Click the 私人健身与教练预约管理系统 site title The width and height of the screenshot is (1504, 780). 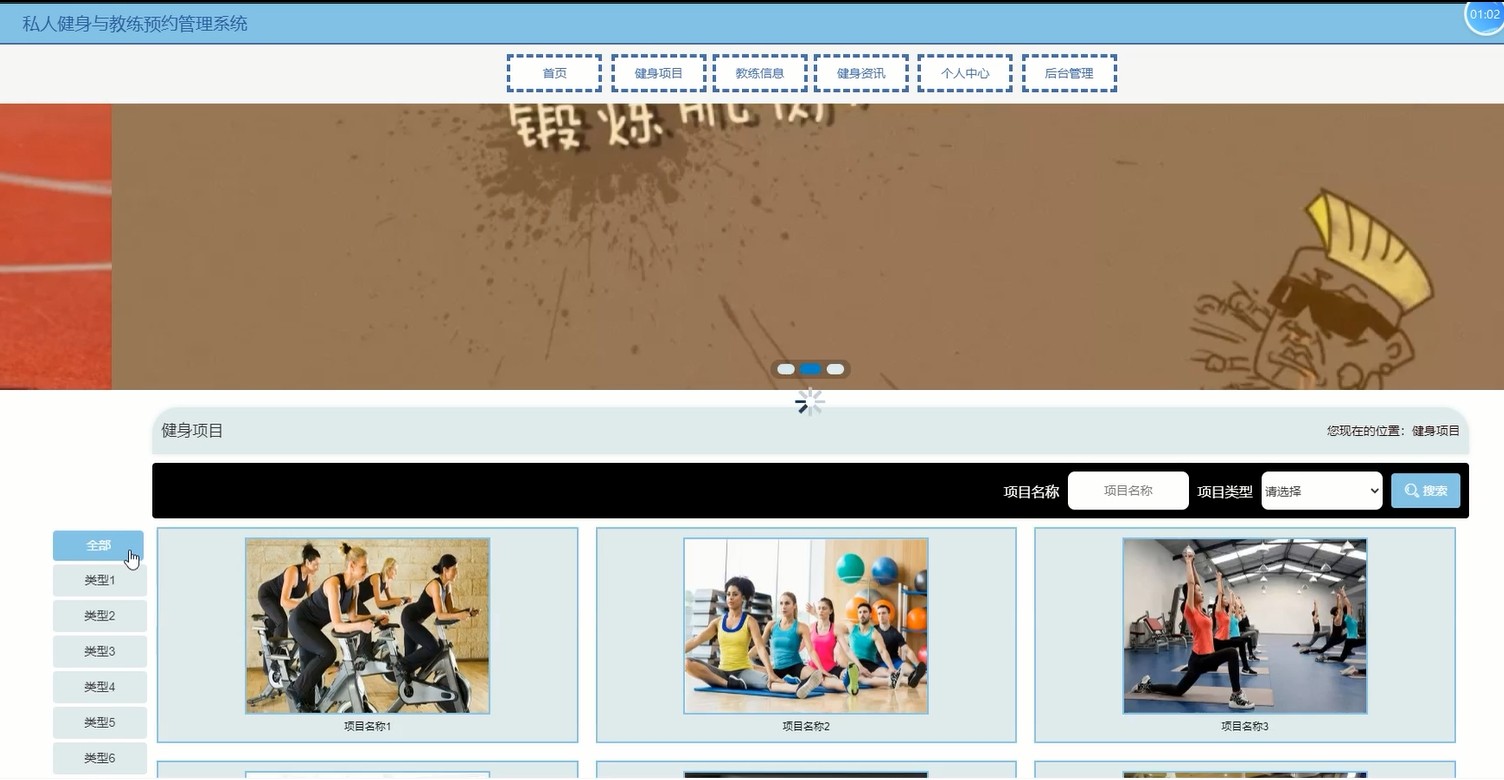pyautogui.click(x=135, y=24)
